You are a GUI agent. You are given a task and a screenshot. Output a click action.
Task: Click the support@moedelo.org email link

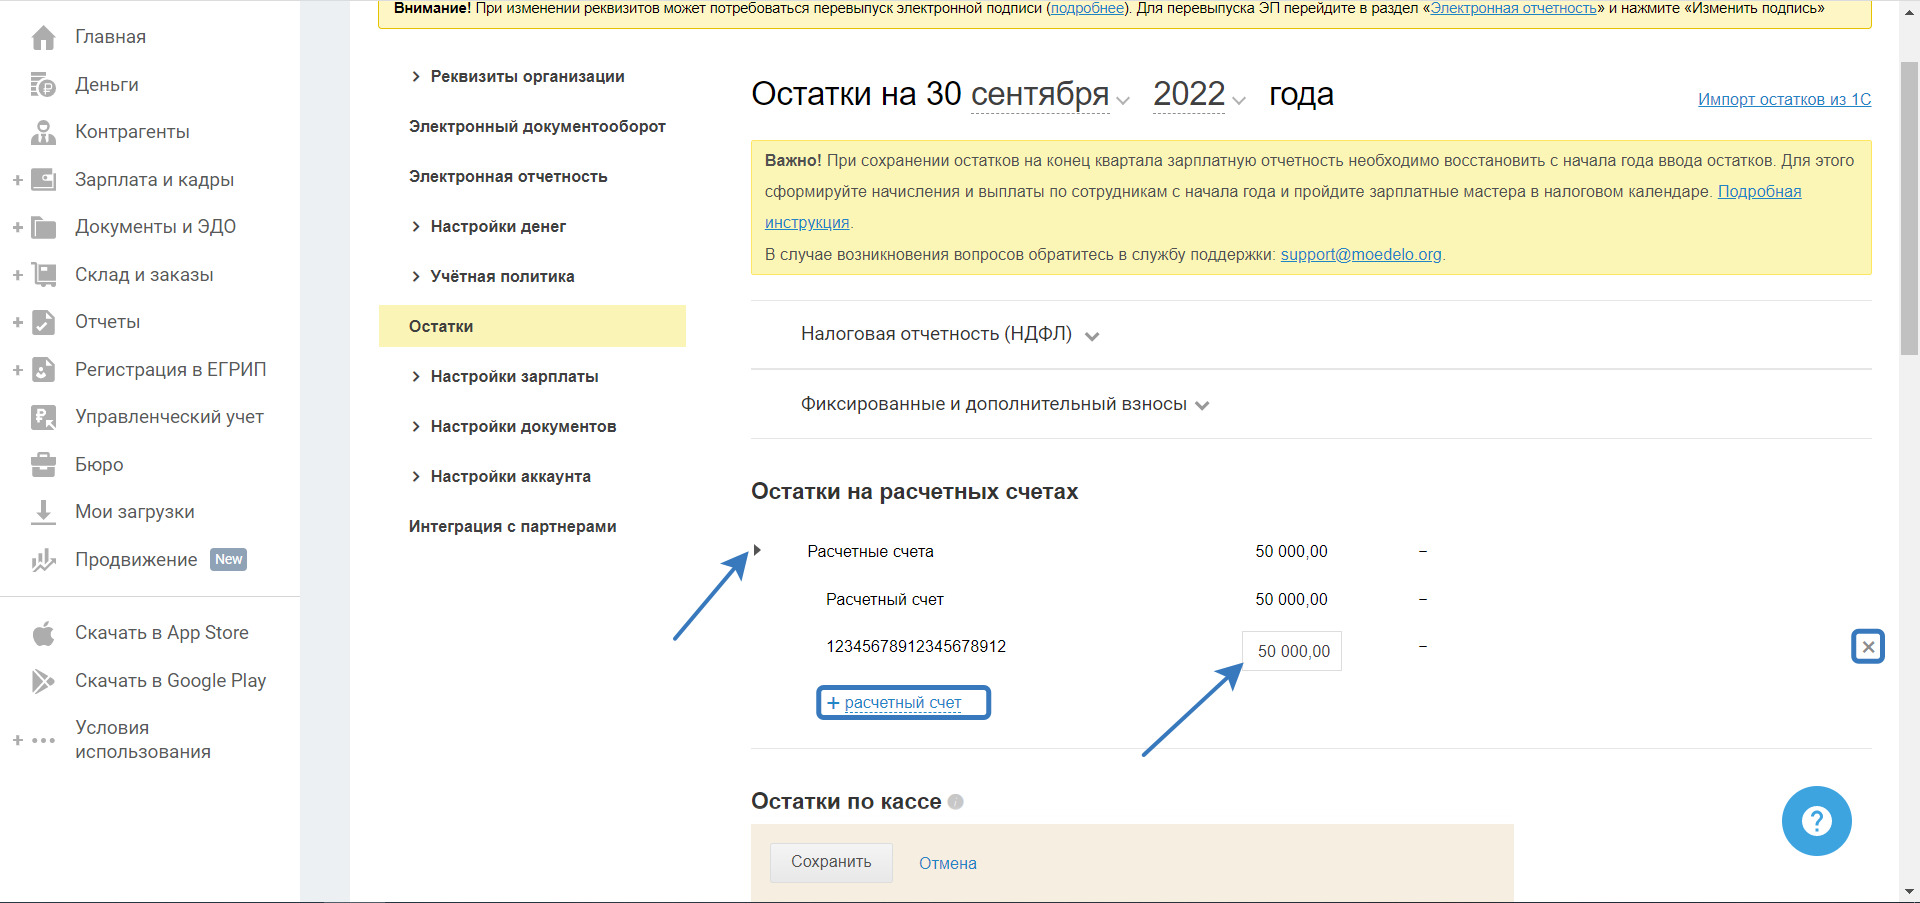tap(1361, 254)
